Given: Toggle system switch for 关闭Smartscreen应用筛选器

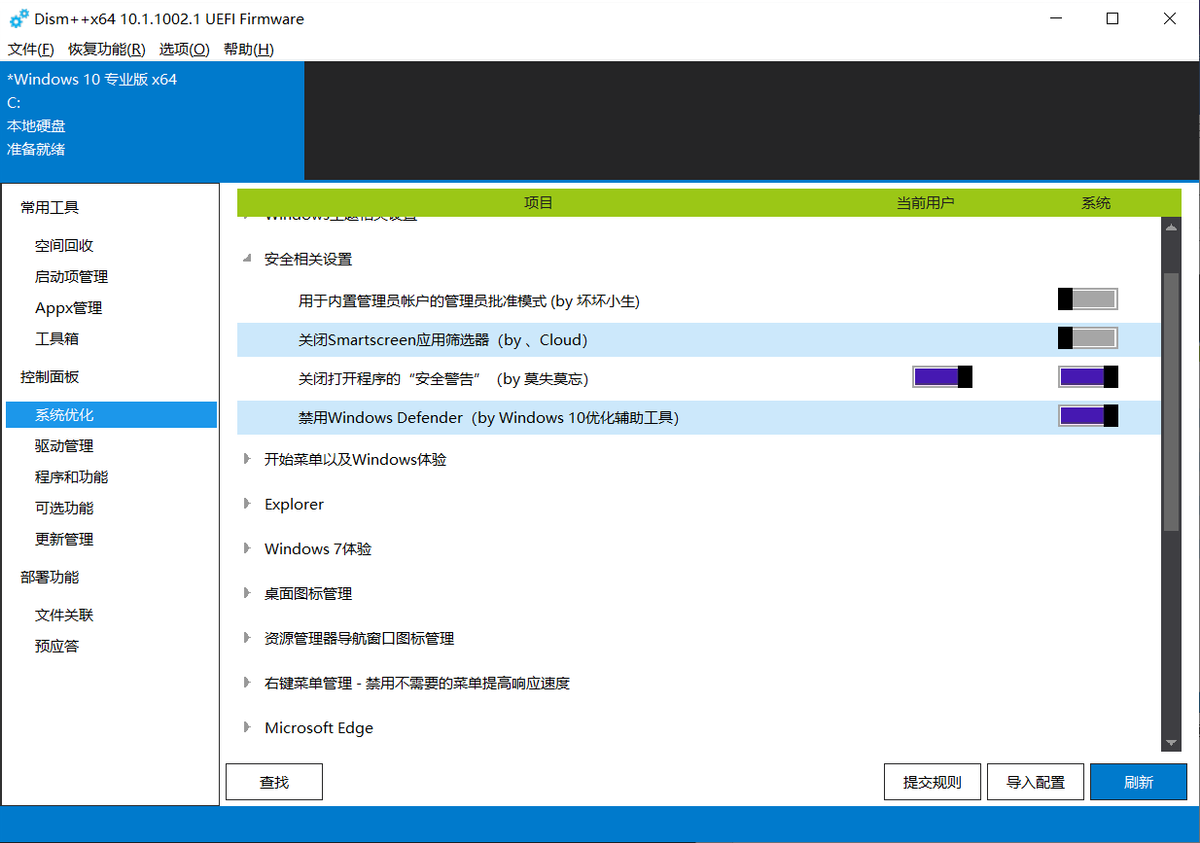Looking at the screenshot, I should click(1088, 338).
